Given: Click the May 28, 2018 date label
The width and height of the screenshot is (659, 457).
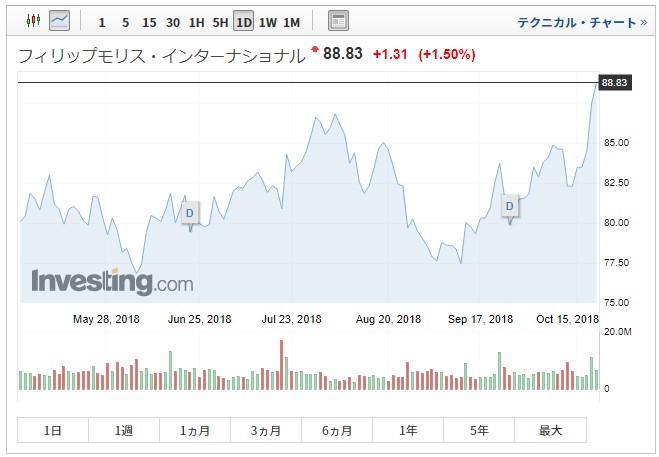Looking at the screenshot, I should tap(106, 319).
